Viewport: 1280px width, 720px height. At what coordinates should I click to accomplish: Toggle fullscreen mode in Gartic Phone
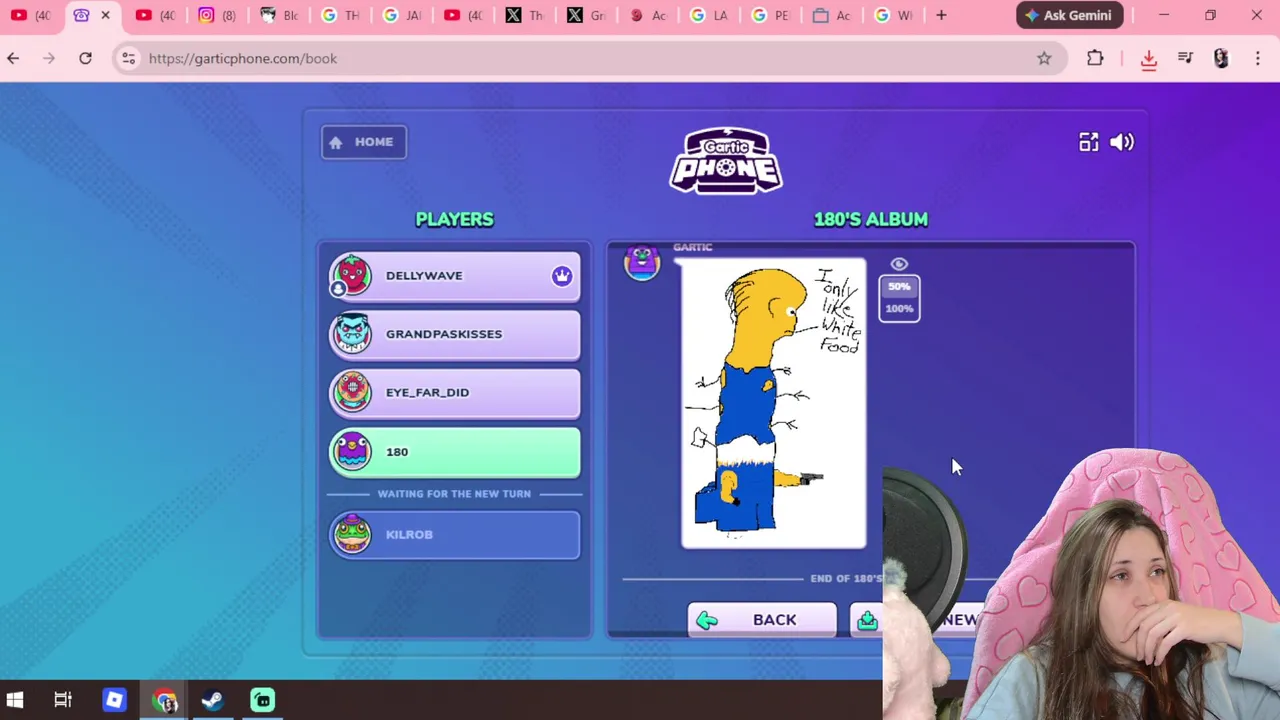(x=1088, y=142)
